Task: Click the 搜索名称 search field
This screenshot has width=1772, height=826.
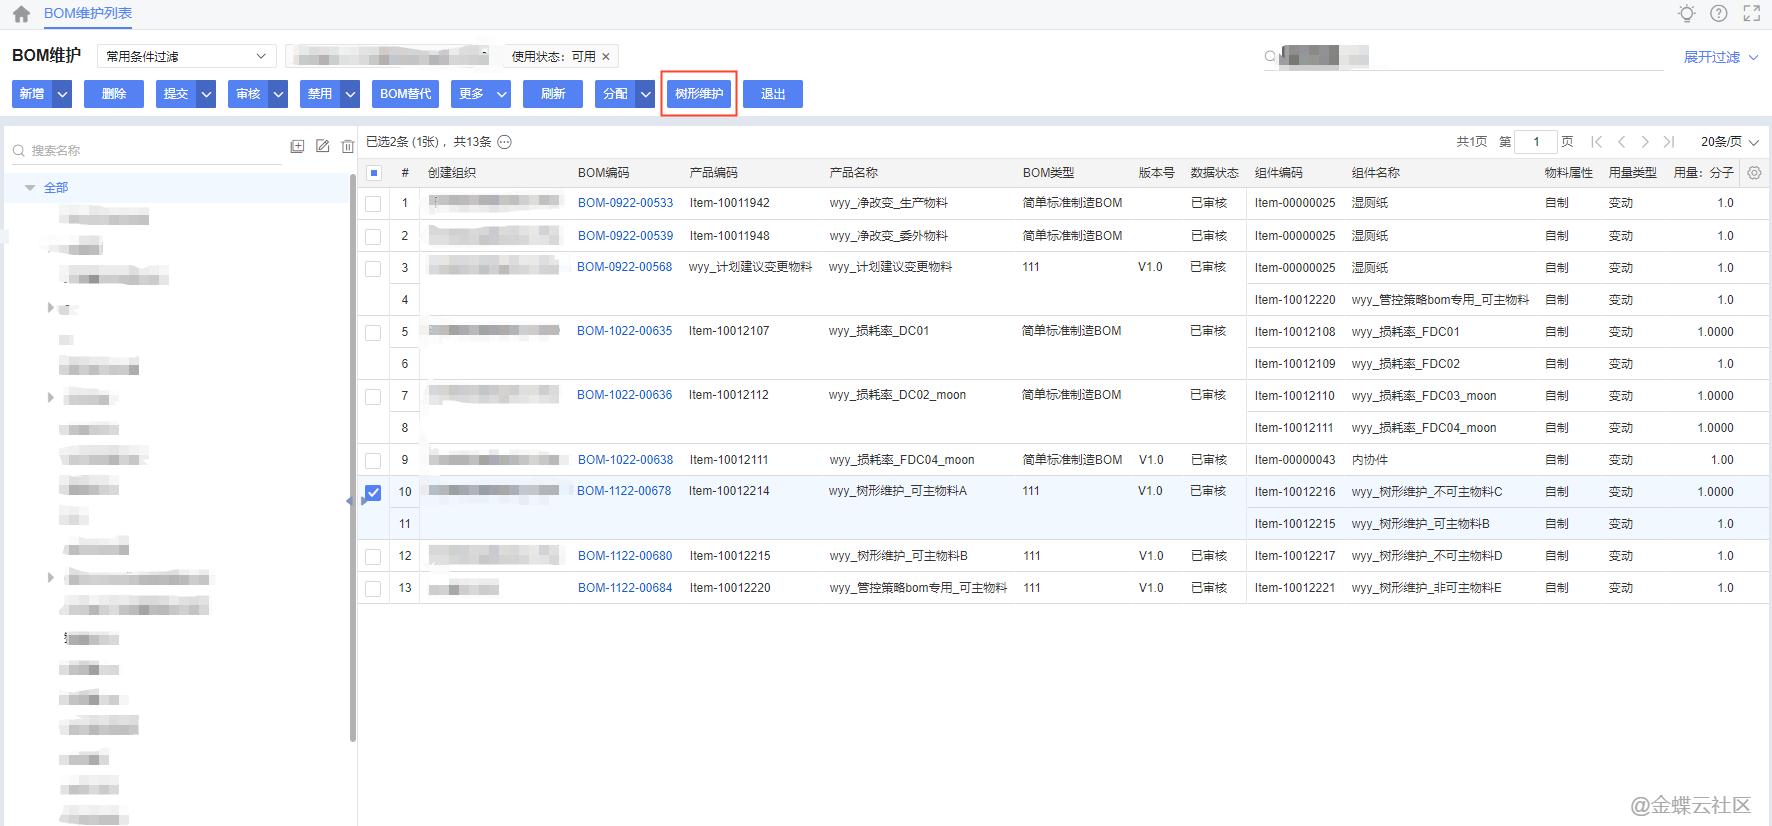Action: click(x=150, y=151)
